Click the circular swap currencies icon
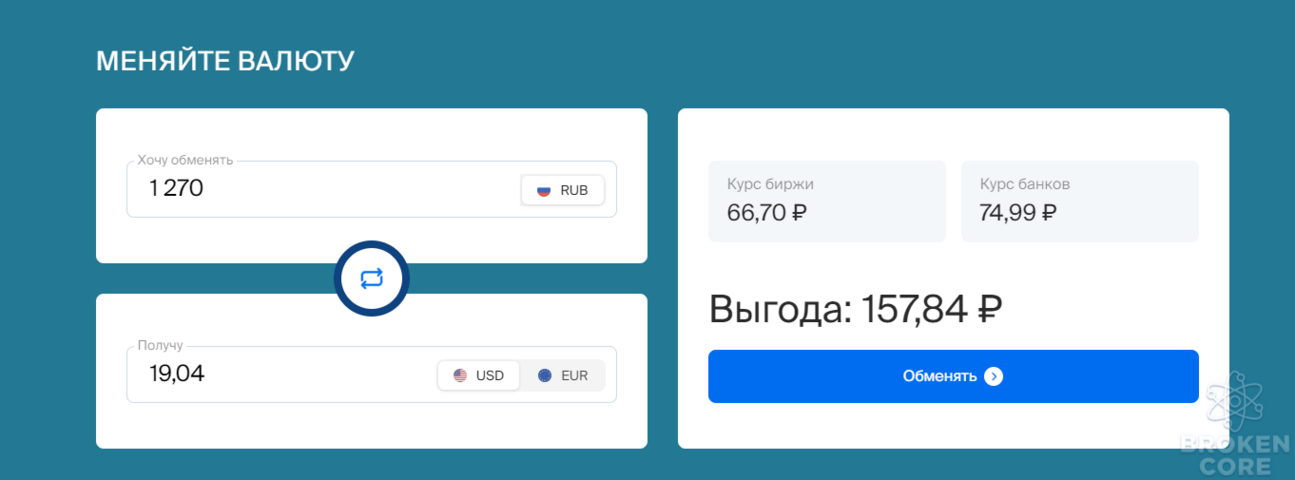 tap(372, 279)
